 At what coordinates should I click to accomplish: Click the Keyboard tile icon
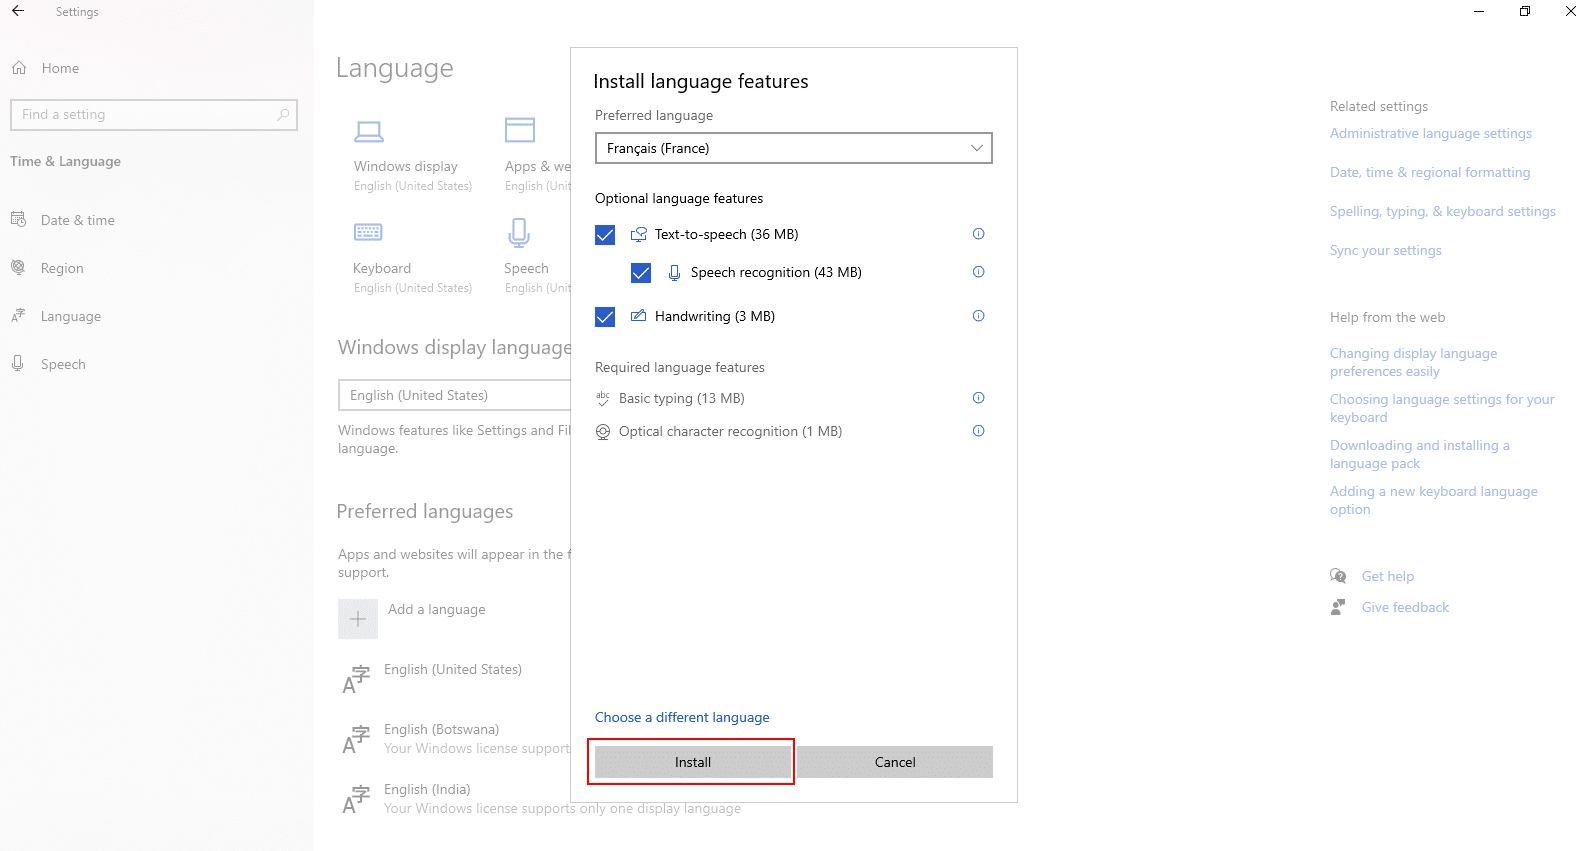[368, 232]
